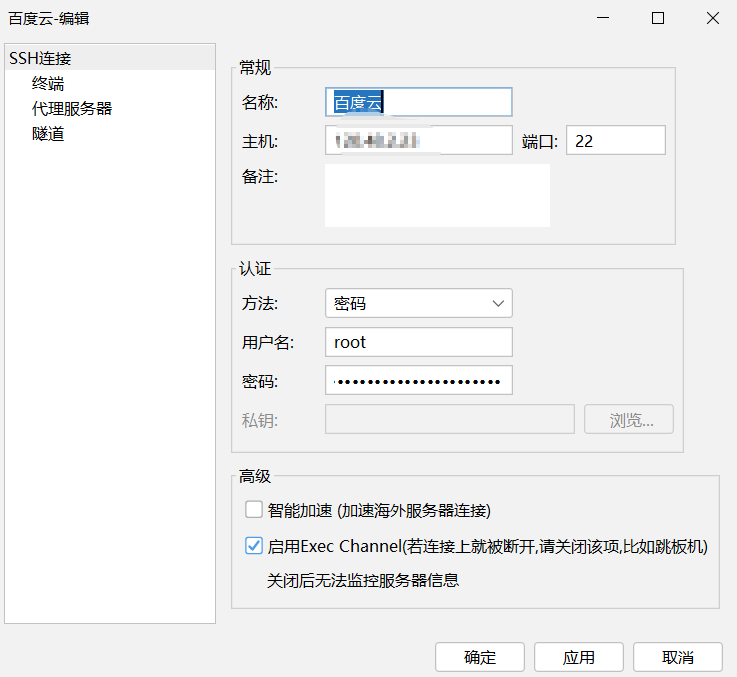
Task: Open the 终端 settings page
Action: click(48, 84)
